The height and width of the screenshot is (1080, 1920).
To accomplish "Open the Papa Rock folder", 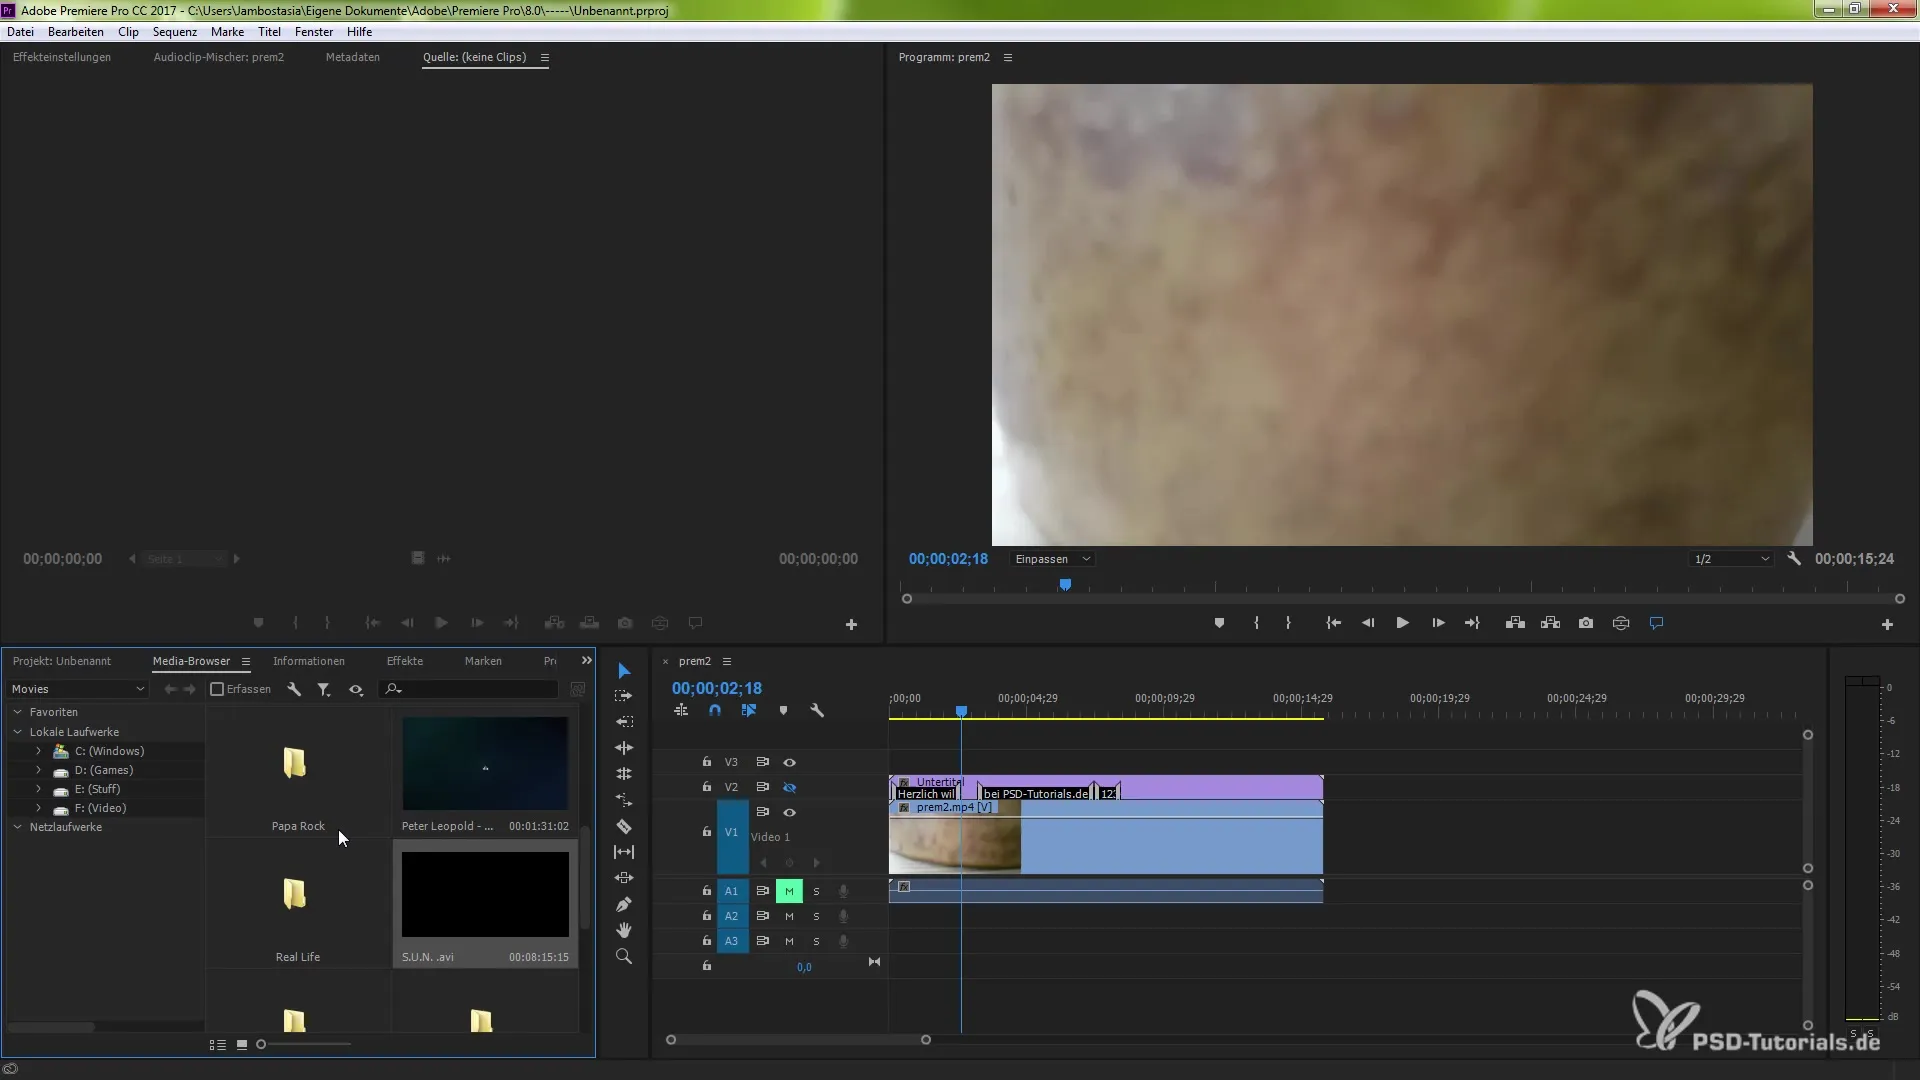I will [x=294, y=763].
